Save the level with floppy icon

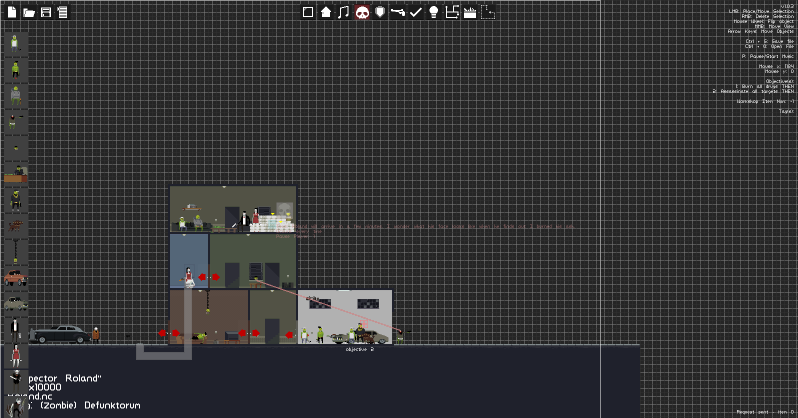coord(46,12)
